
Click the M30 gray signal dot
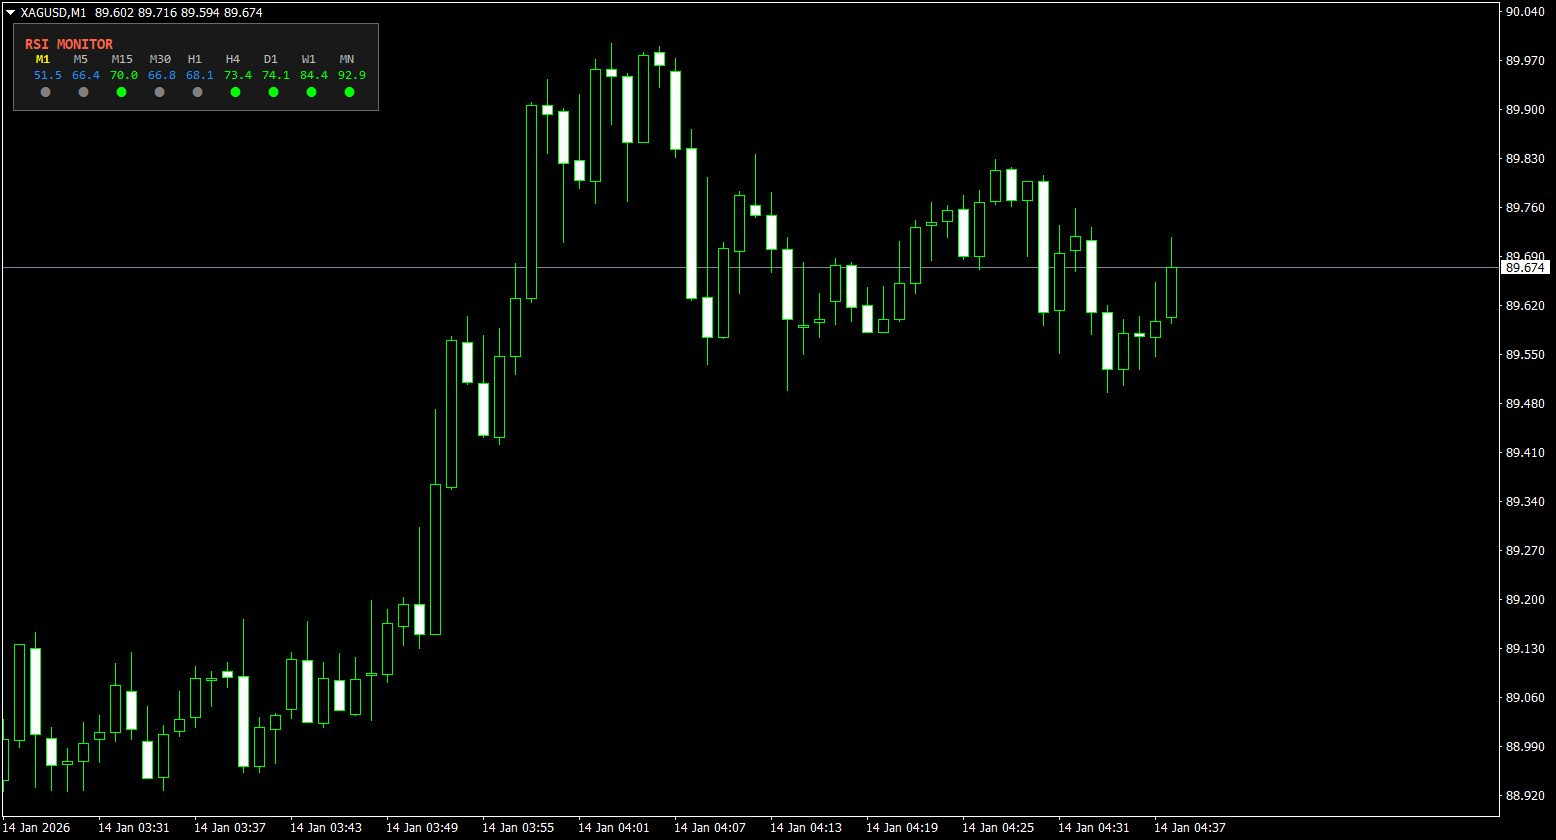coord(159,91)
